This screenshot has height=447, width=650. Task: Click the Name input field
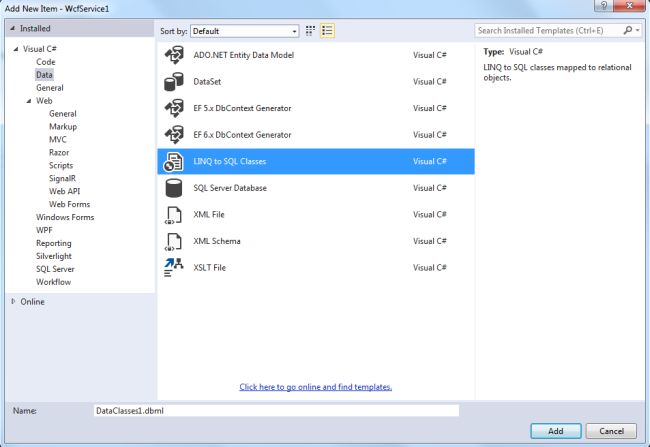pyautogui.click(x=276, y=411)
